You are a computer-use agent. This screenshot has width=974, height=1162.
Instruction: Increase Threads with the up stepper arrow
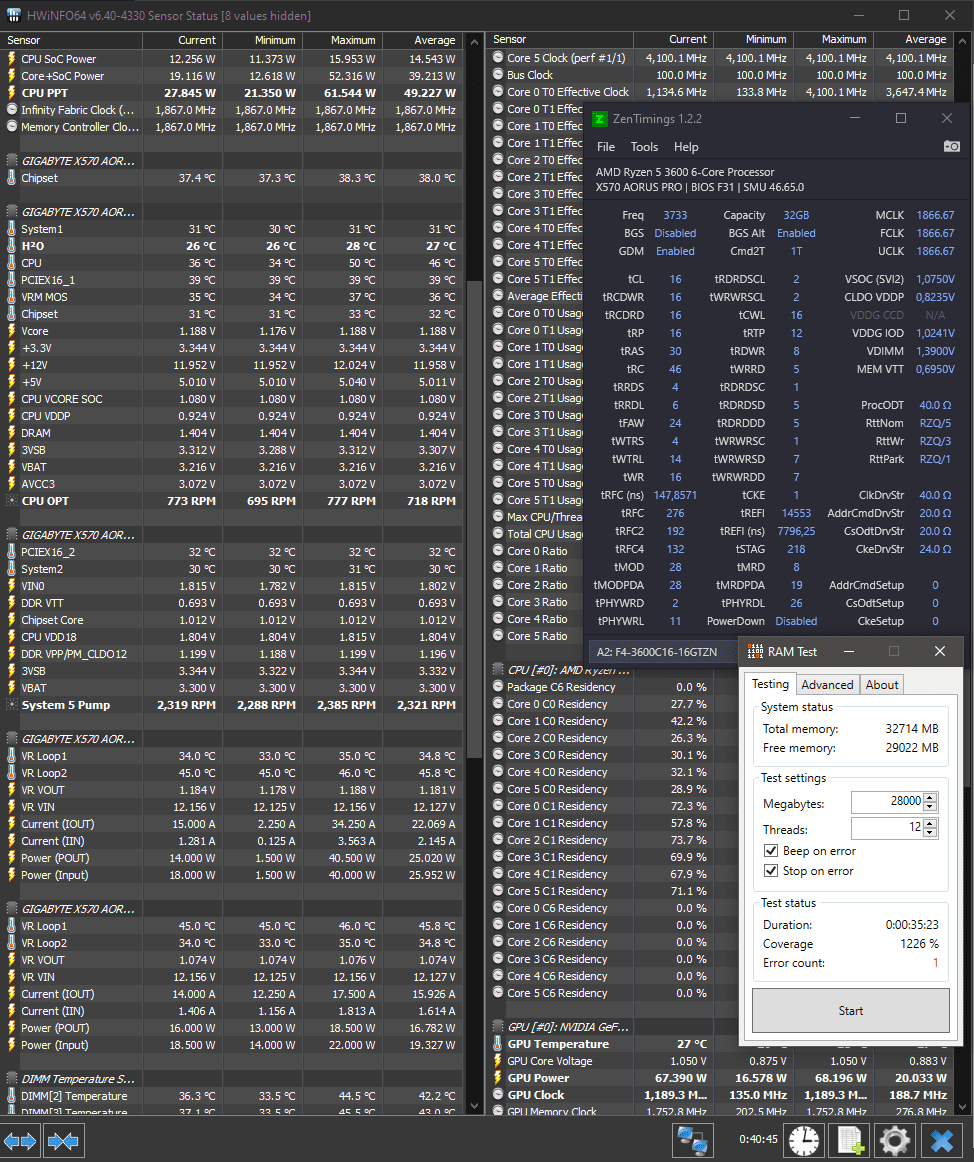pos(931,824)
